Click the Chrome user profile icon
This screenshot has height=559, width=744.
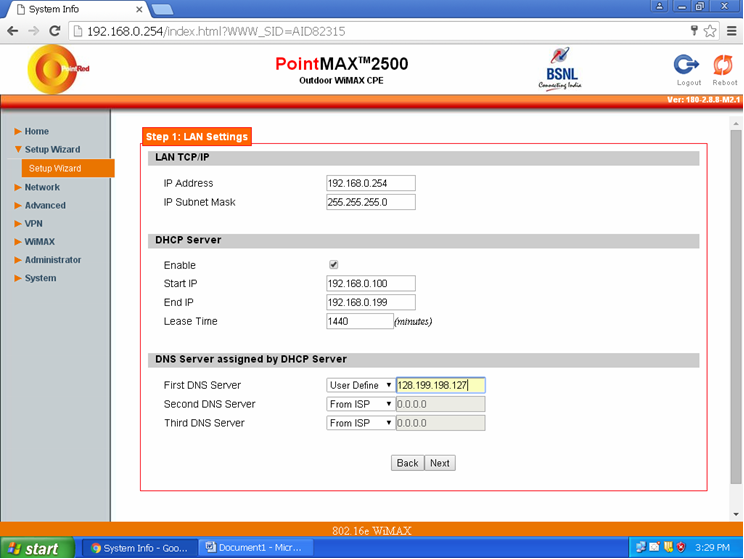click(x=659, y=6)
